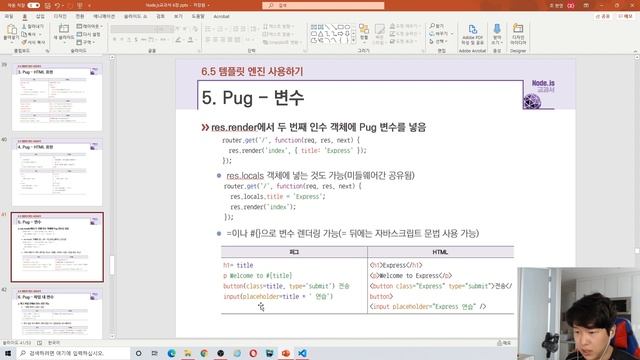Screen dimensions: 640x360
Task: Collapse the ribbon with the chevron at its right end
Action: (x=636, y=51)
